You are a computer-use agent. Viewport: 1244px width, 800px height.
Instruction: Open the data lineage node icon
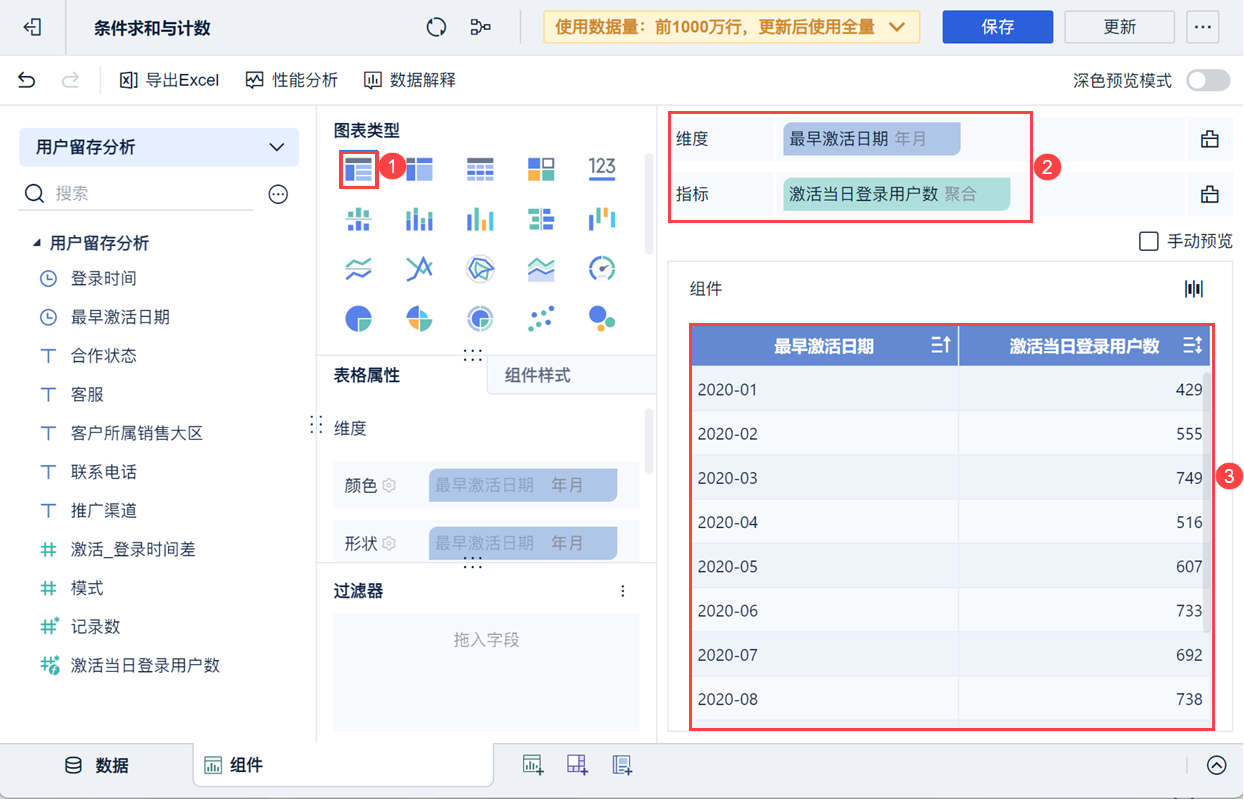[x=480, y=28]
